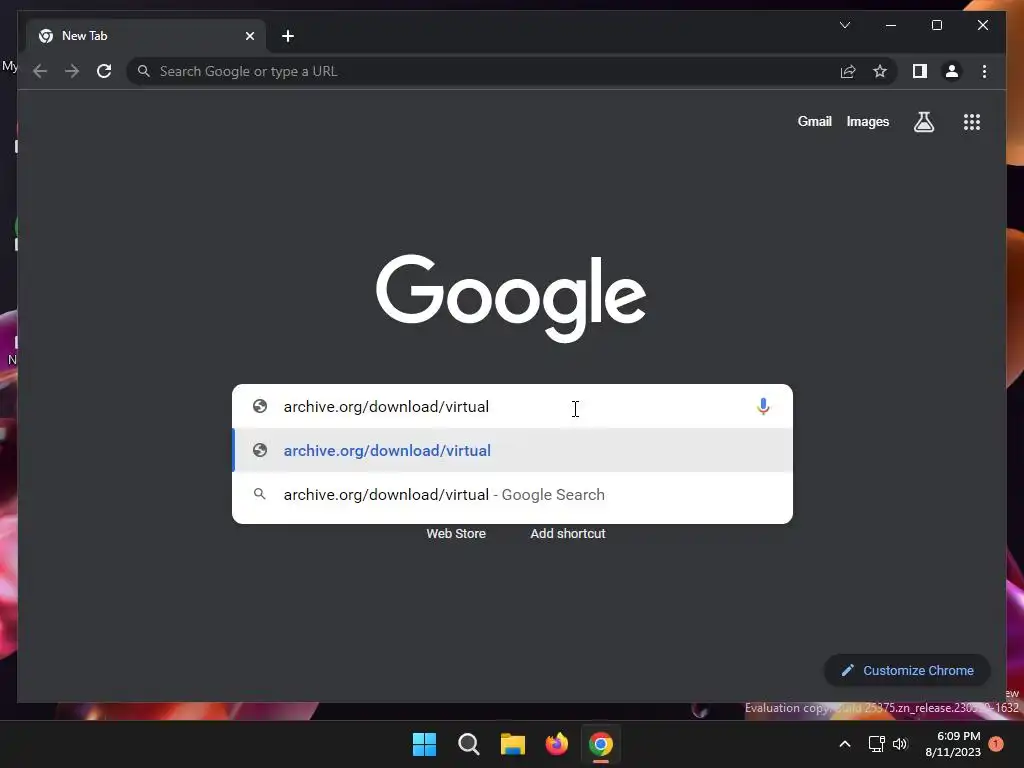Open the Search Labs flask icon
Screen dimensions: 1024x768
point(923,121)
